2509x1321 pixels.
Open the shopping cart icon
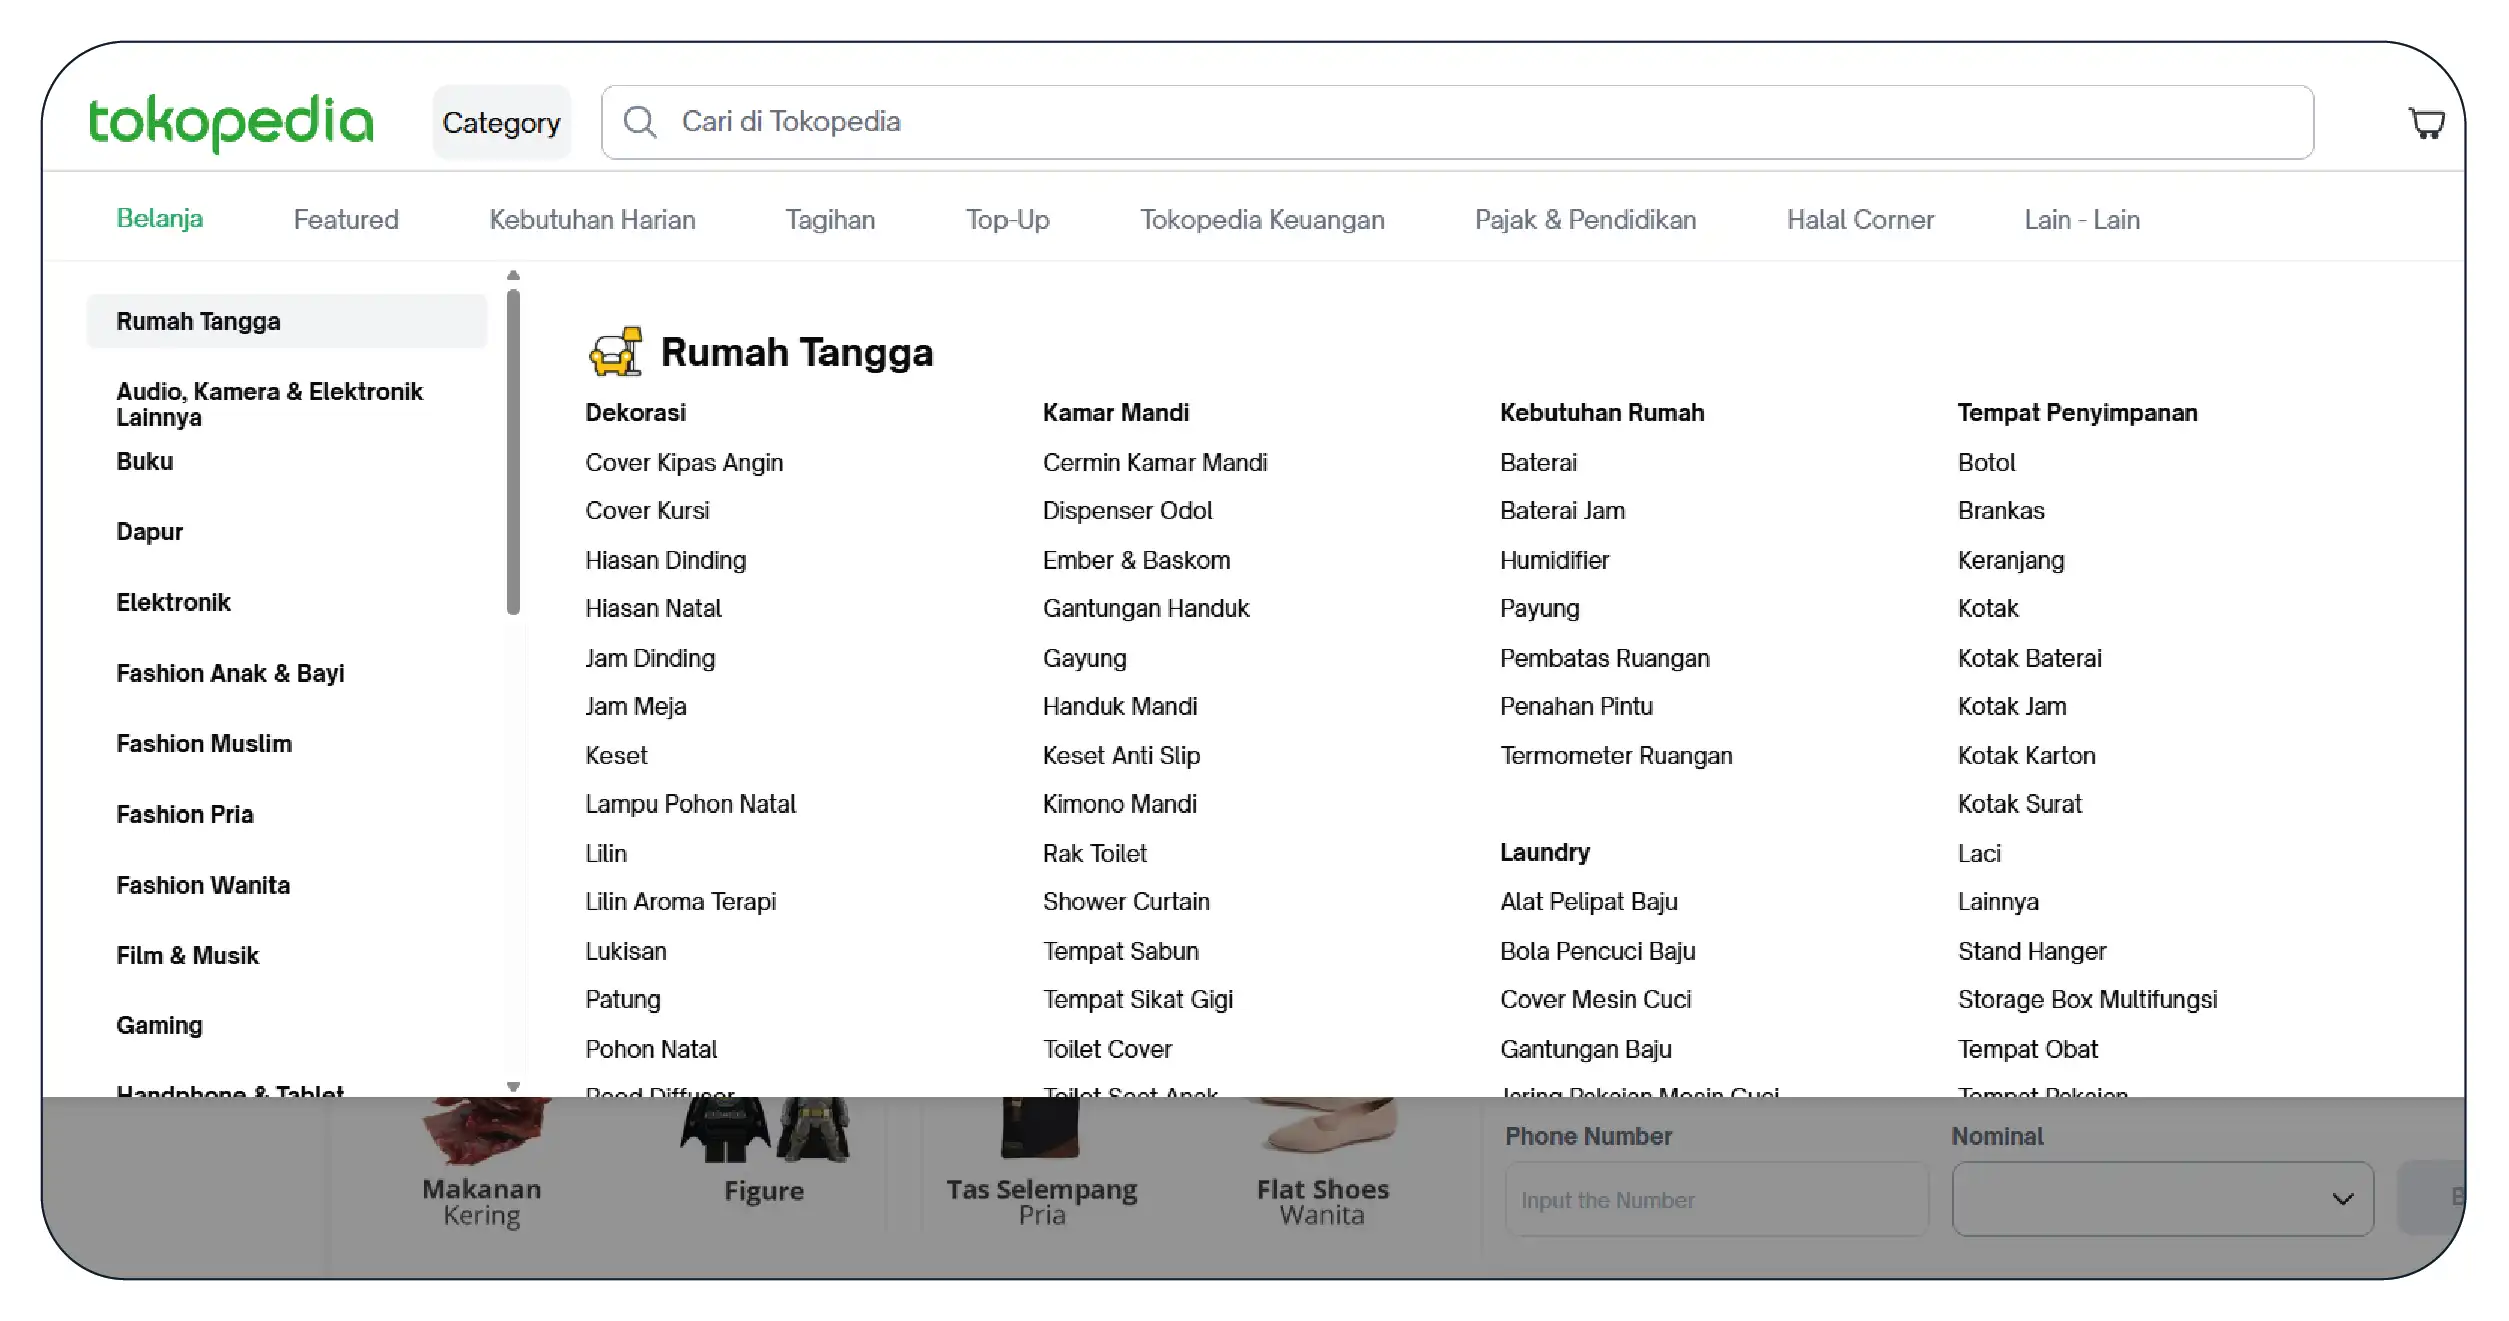2425,123
